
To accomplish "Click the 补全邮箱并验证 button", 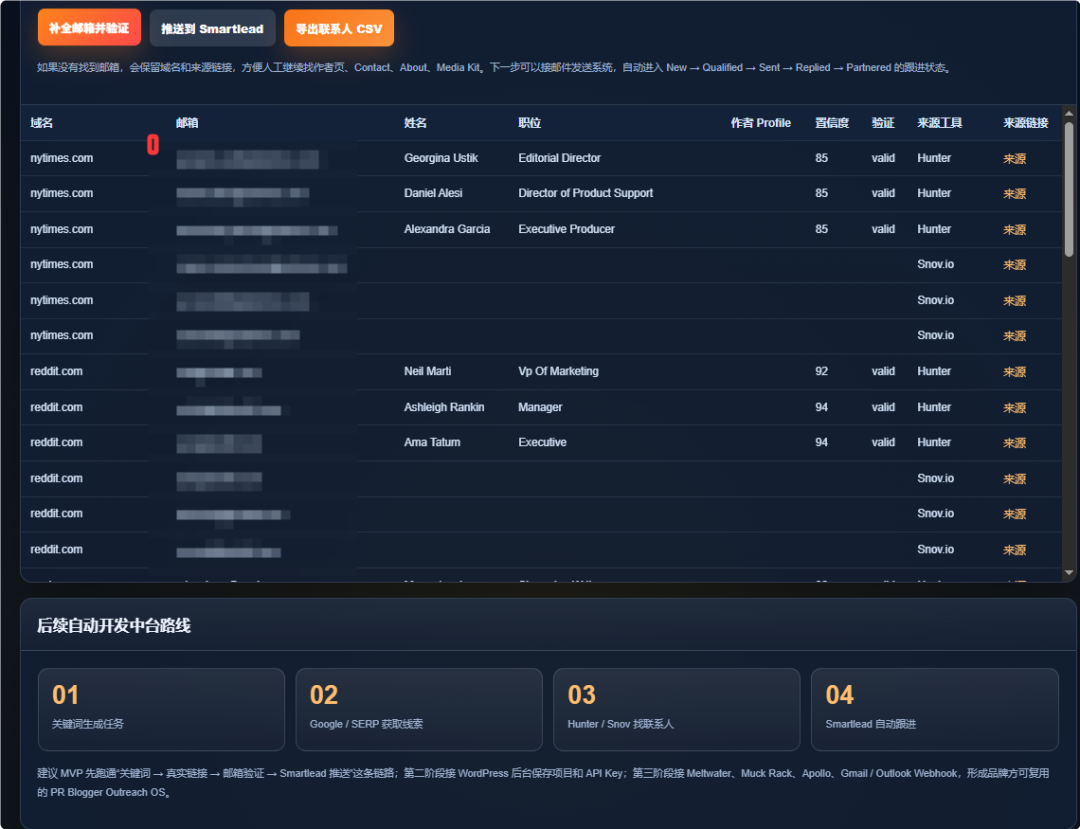I will point(90,28).
